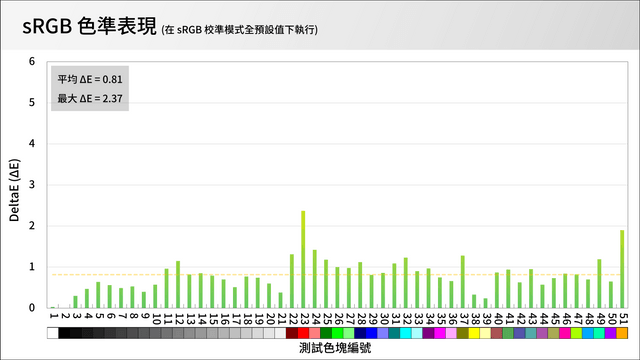Click x-axis patch number 30
Screen dimensions: 640x360
point(384,319)
